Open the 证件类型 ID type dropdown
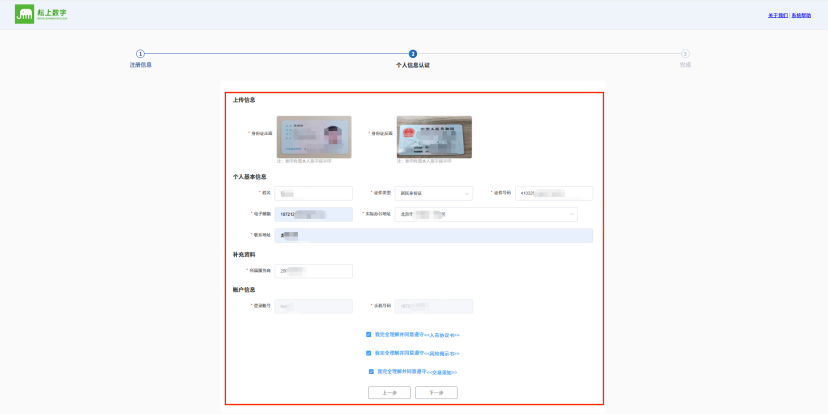 point(434,193)
